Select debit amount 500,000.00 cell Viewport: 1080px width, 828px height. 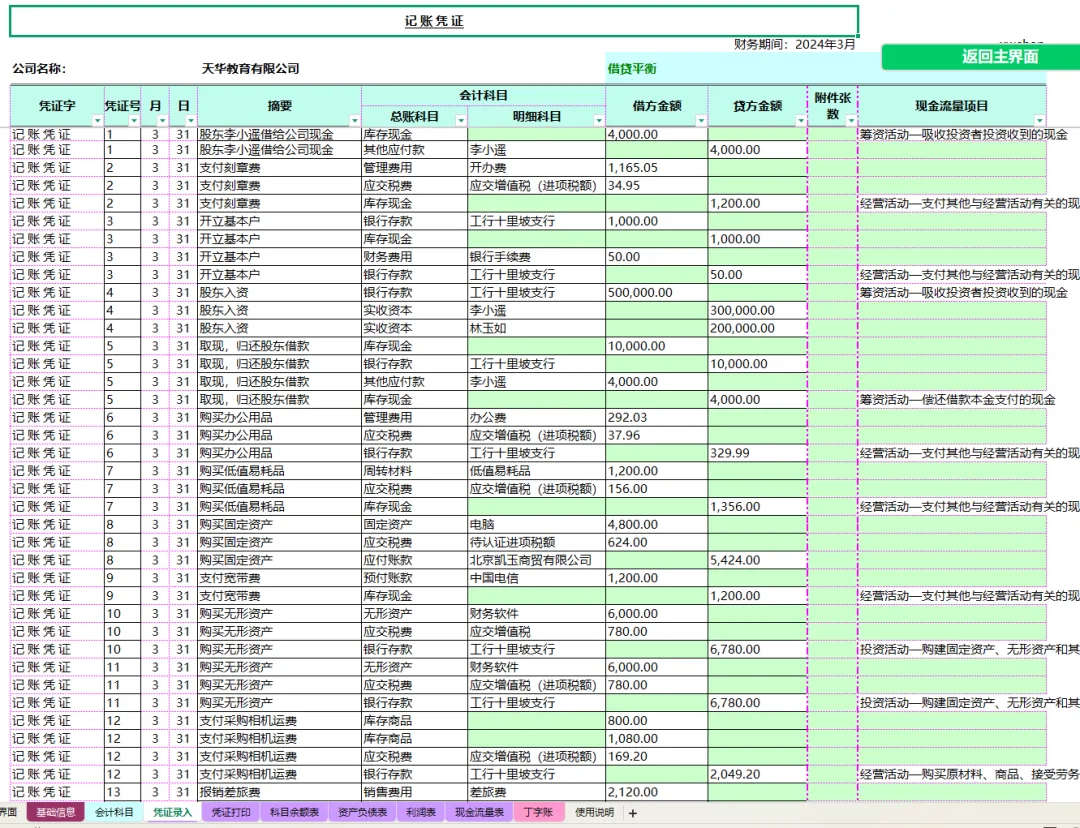click(x=656, y=293)
